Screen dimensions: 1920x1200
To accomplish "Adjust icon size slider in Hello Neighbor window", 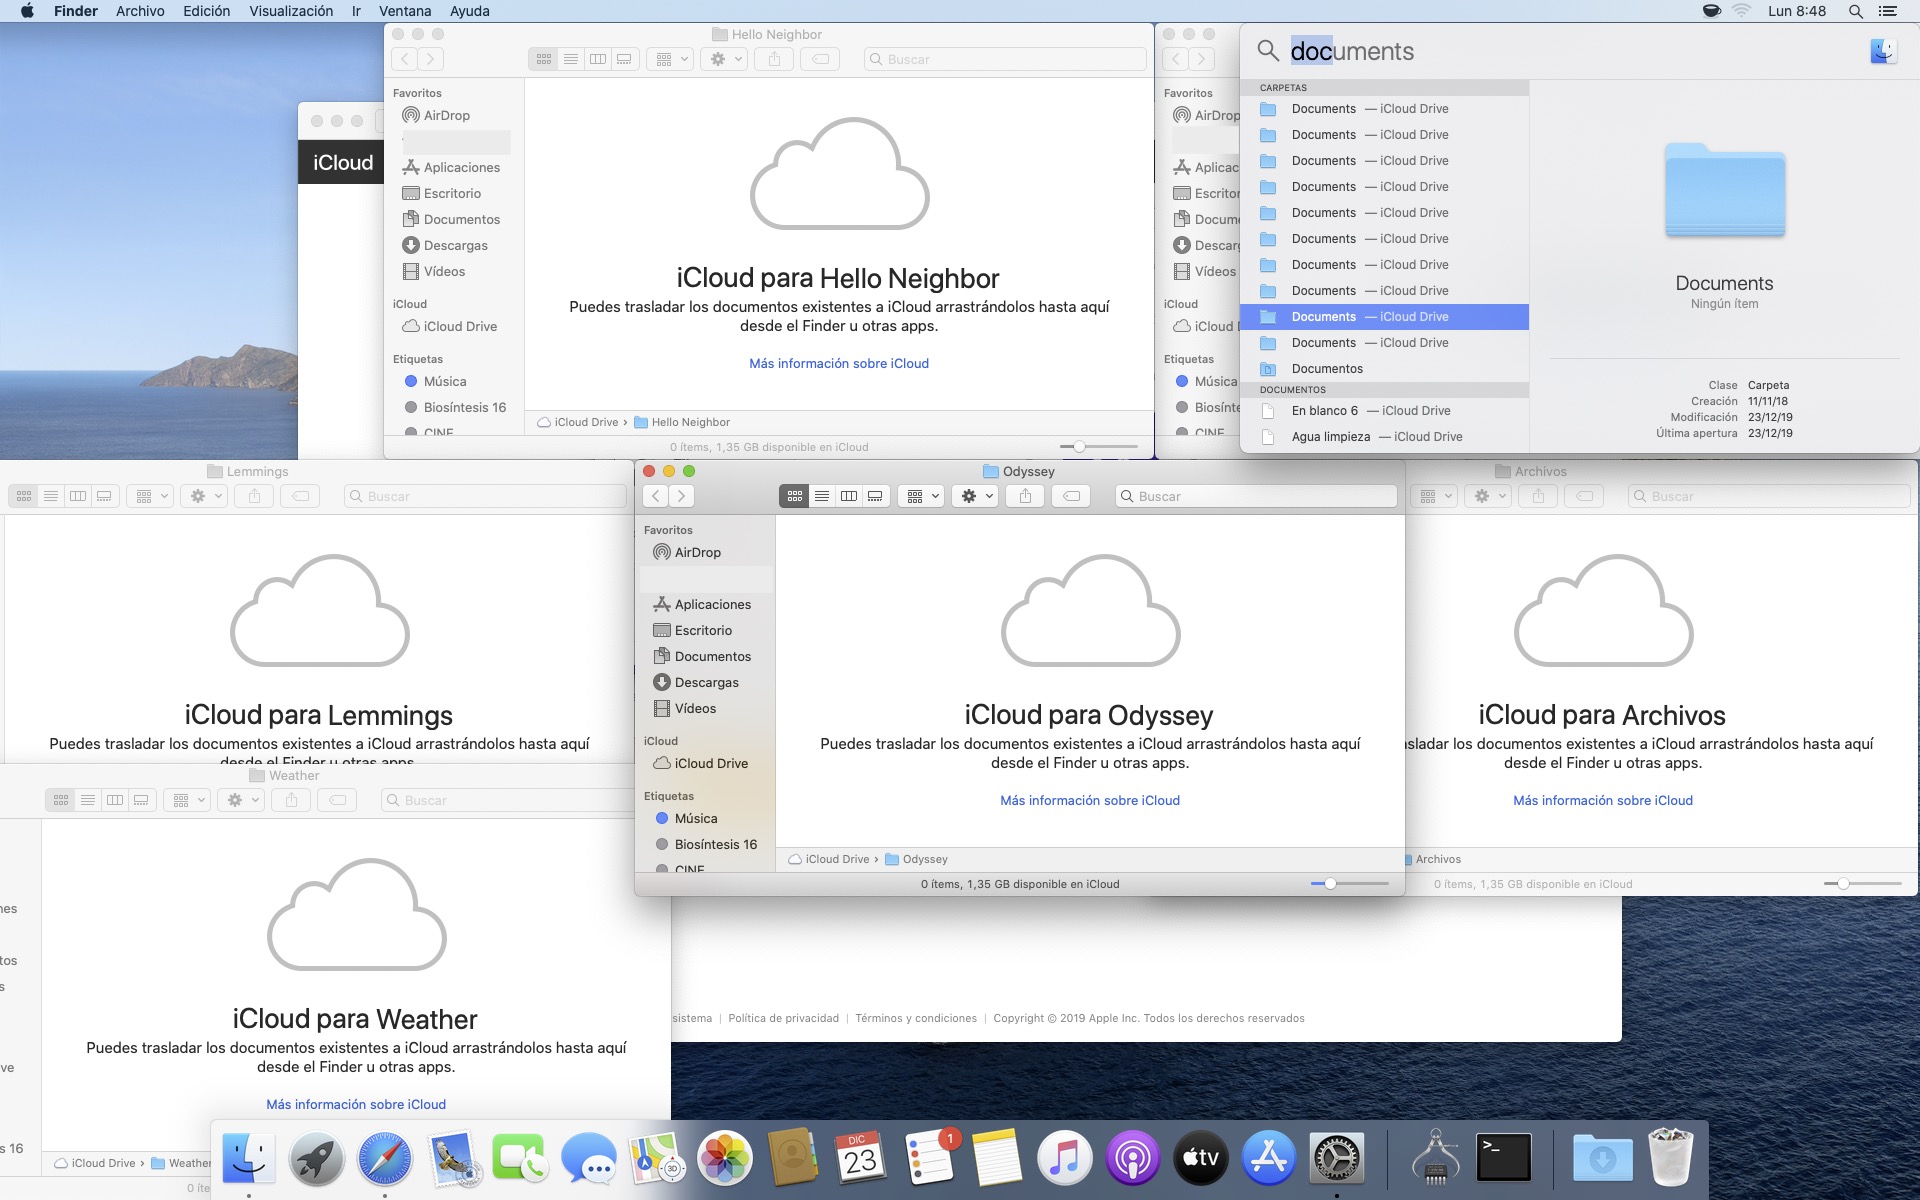I will click(x=1079, y=446).
